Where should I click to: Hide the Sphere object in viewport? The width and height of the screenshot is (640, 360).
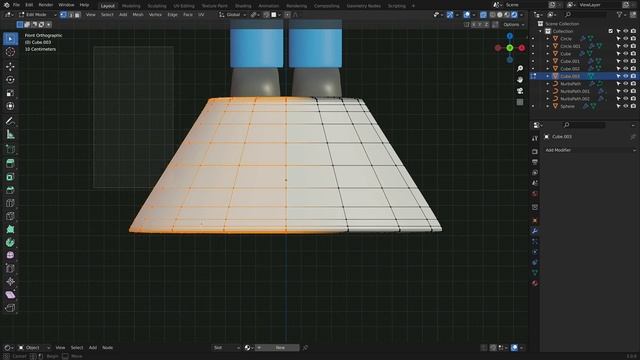tap(625, 106)
